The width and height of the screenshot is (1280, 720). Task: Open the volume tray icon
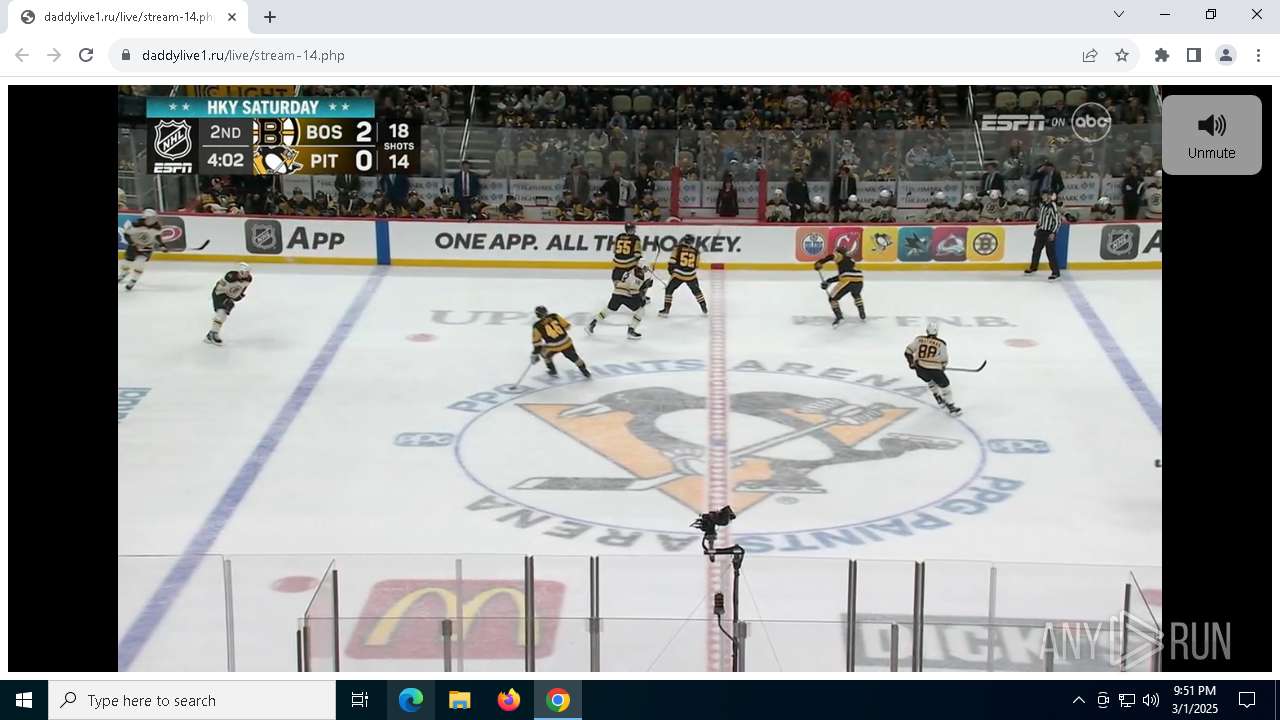pyautogui.click(x=1151, y=700)
